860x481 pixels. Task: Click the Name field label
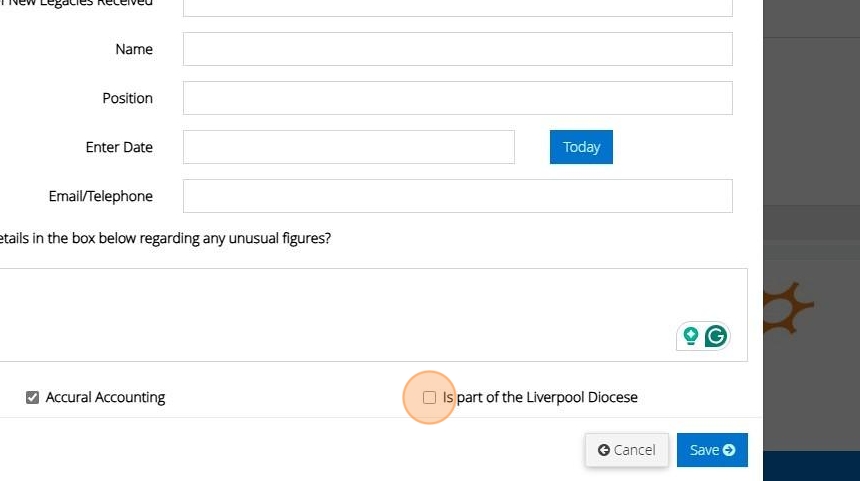pyautogui.click(x=134, y=49)
